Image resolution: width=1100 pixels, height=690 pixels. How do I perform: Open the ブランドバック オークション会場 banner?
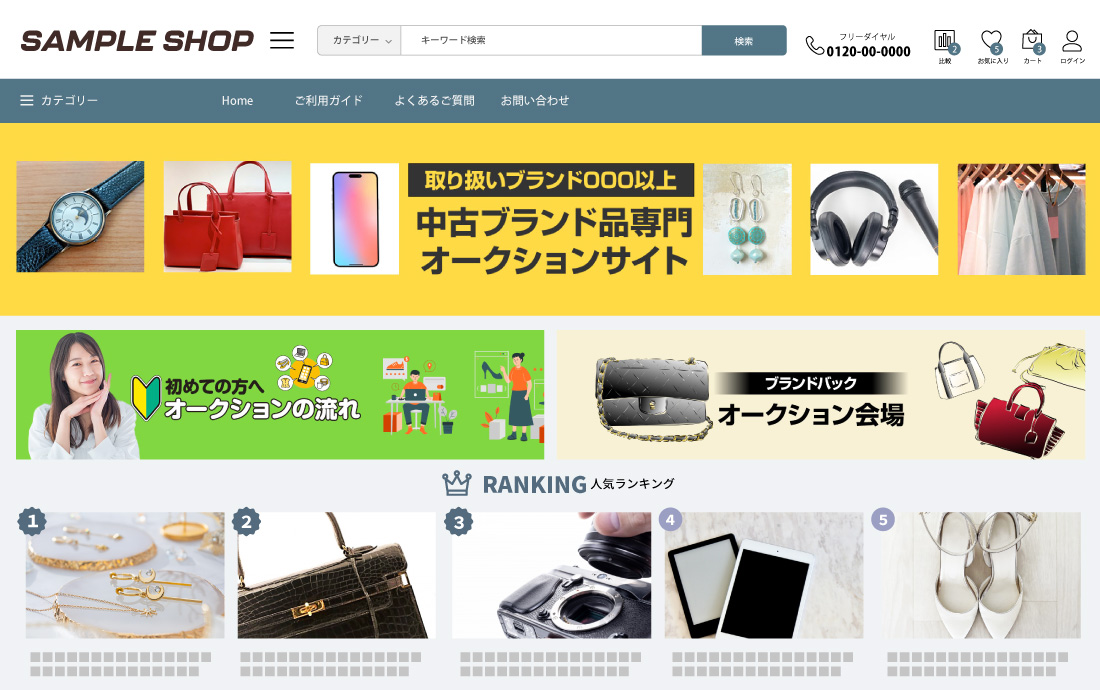tap(821, 395)
